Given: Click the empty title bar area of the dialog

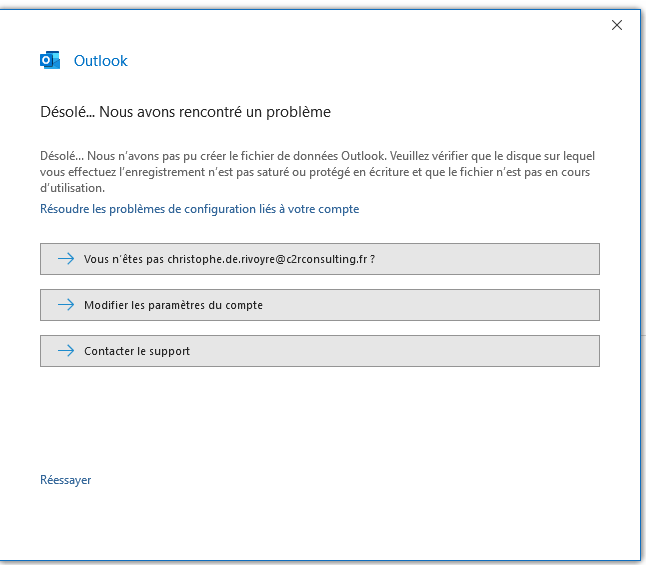Looking at the screenshot, I should tap(300, 25).
